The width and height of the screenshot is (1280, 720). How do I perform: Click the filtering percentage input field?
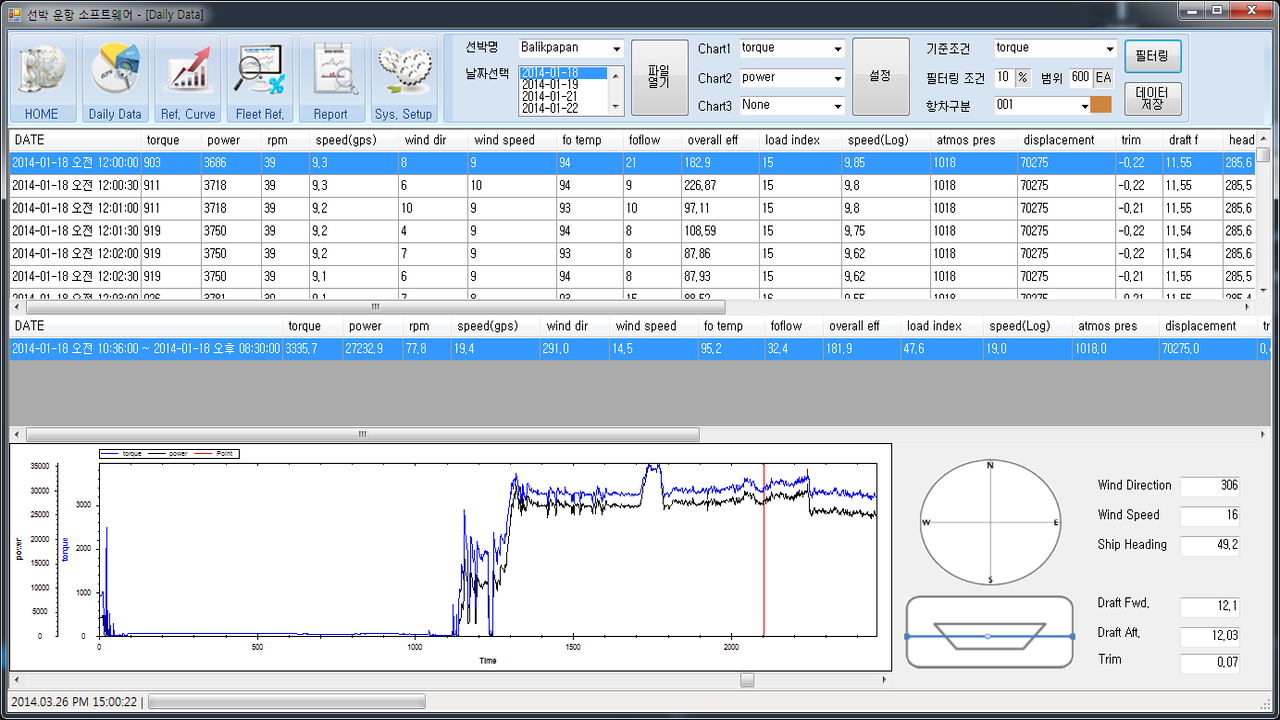point(1004,77)
